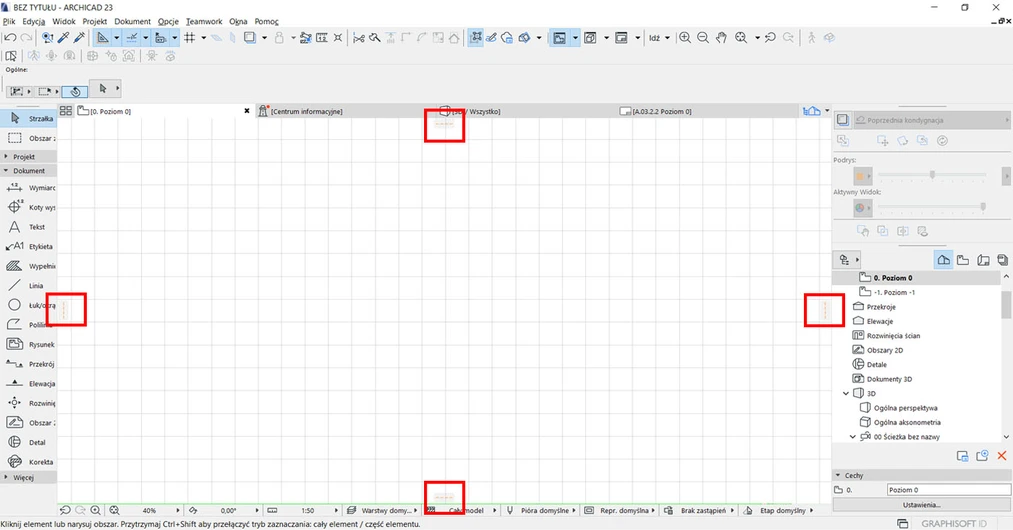This screenshot has height=530, width=1013.
Task: Open the Teamwork menu
Action: 204,21
